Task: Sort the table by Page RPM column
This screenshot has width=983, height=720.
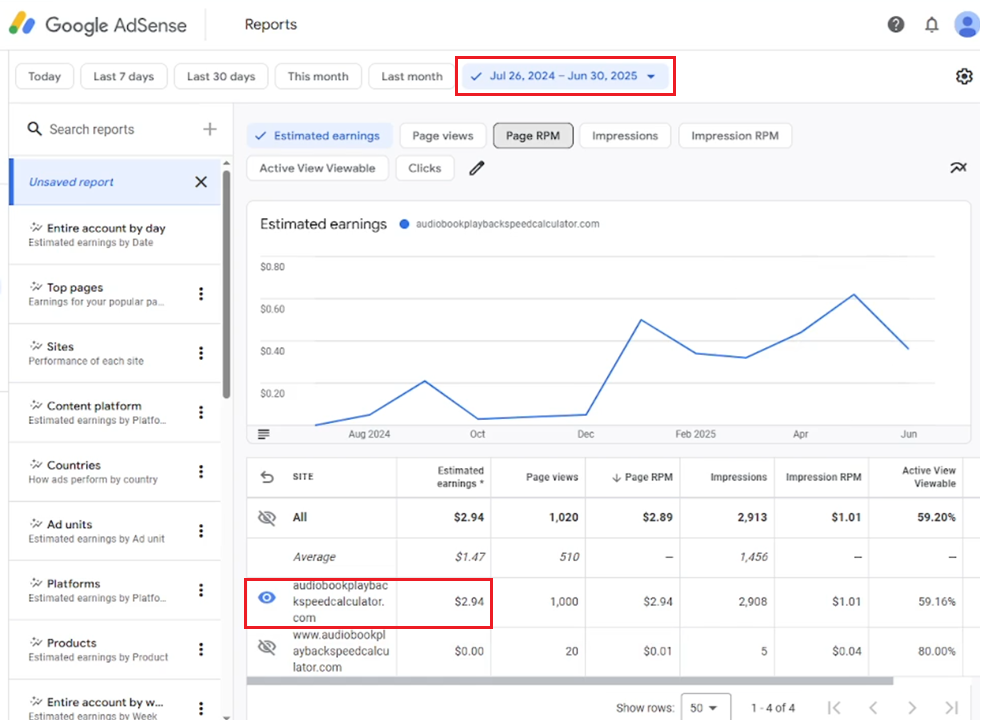Action: 642,477
